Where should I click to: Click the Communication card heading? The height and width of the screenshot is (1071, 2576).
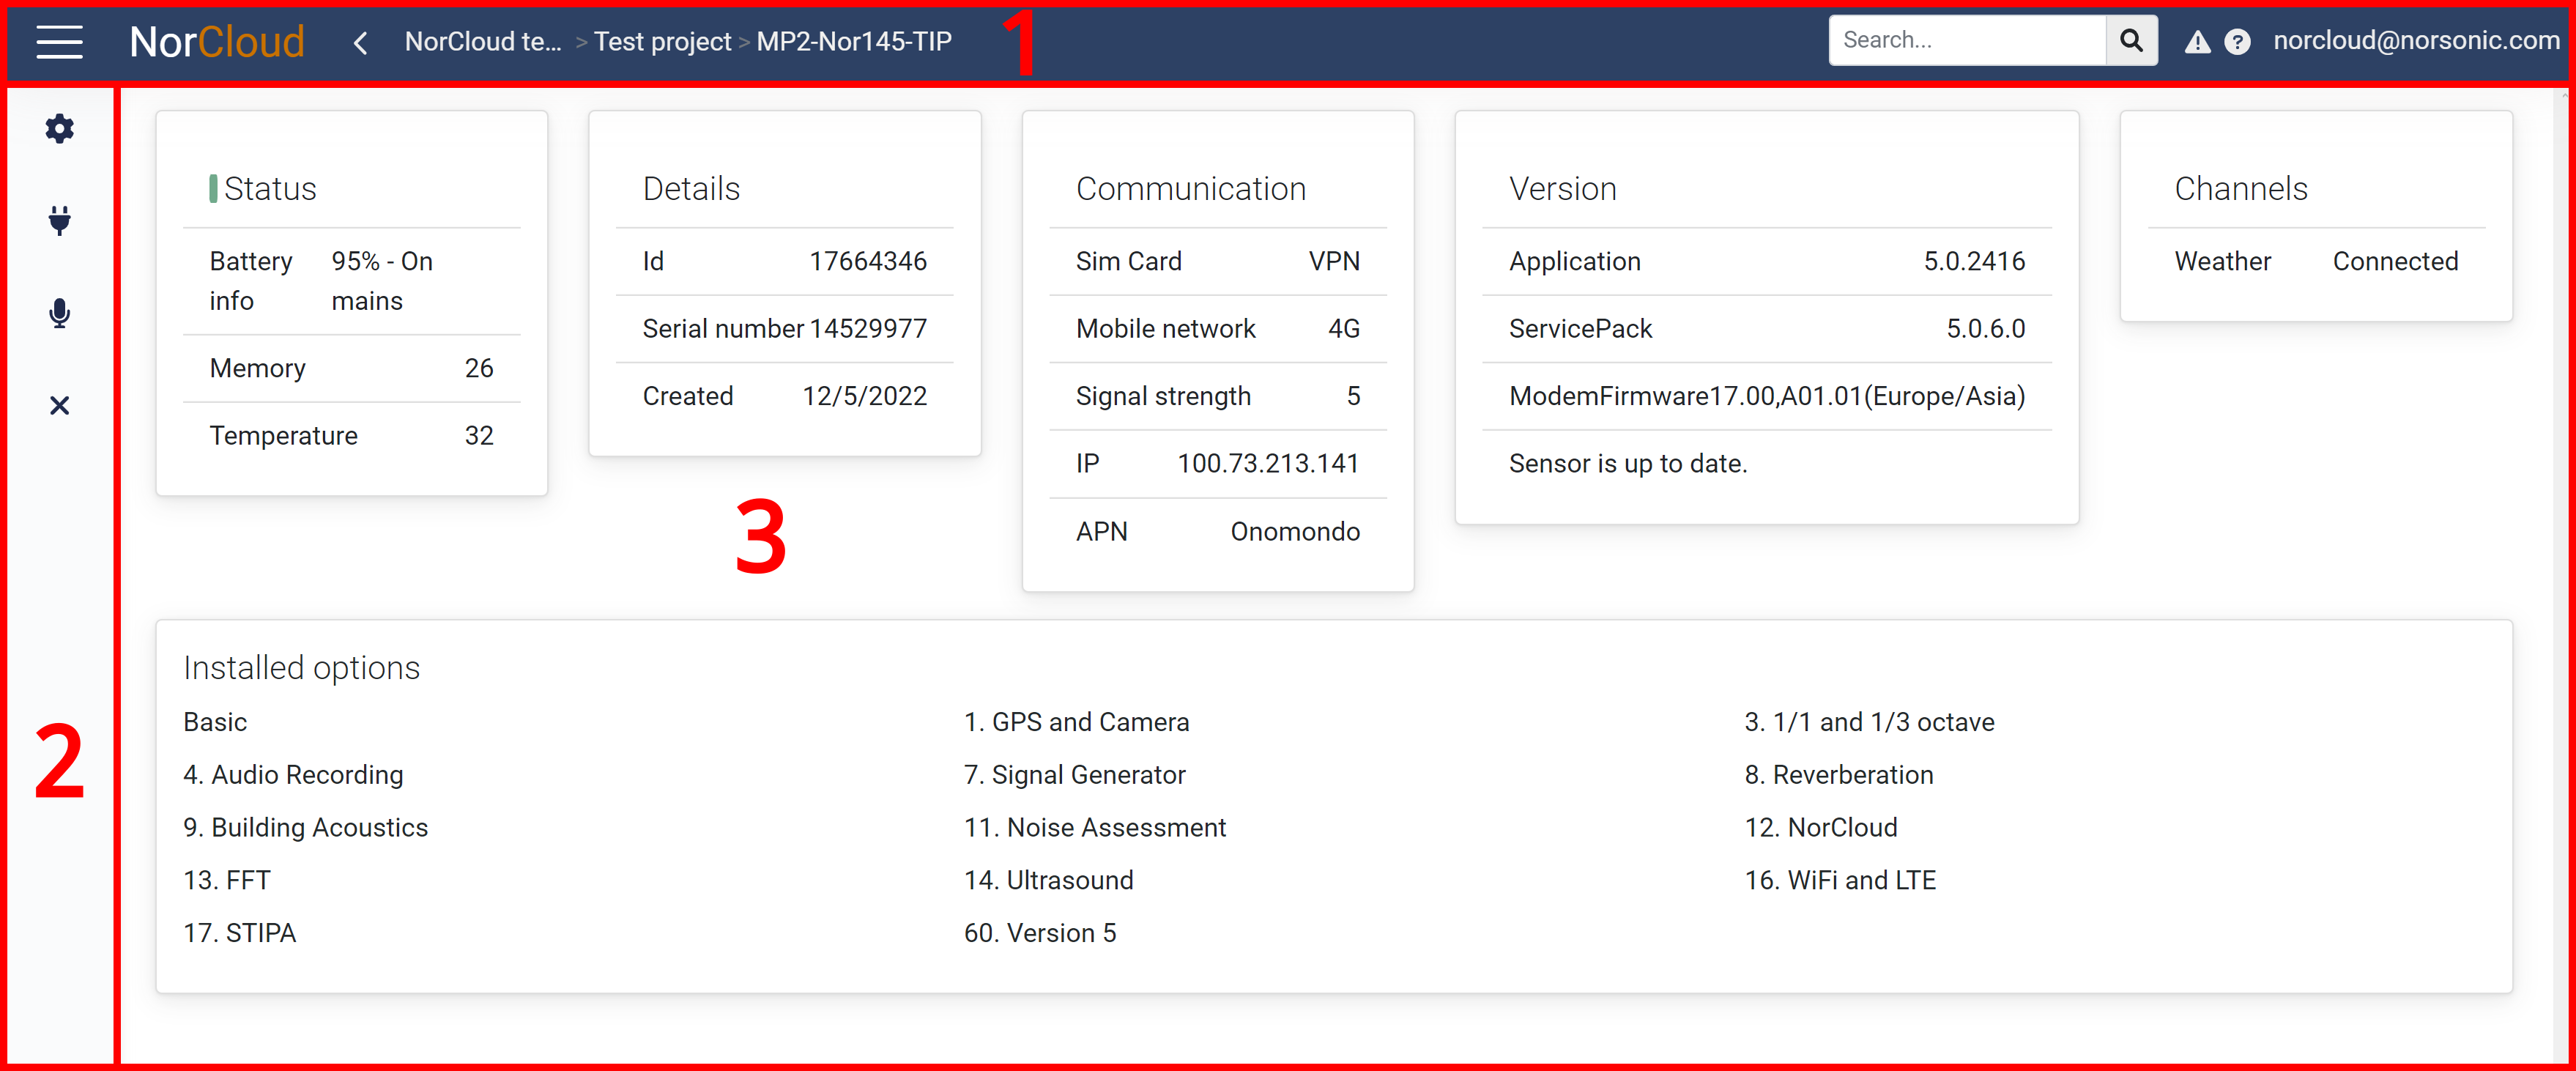[1191, 188]
